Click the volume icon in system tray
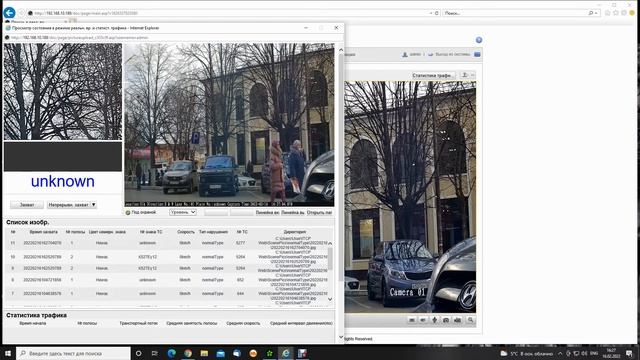The image size is (640, 360). pyautogui.click(x=584, y=353)
